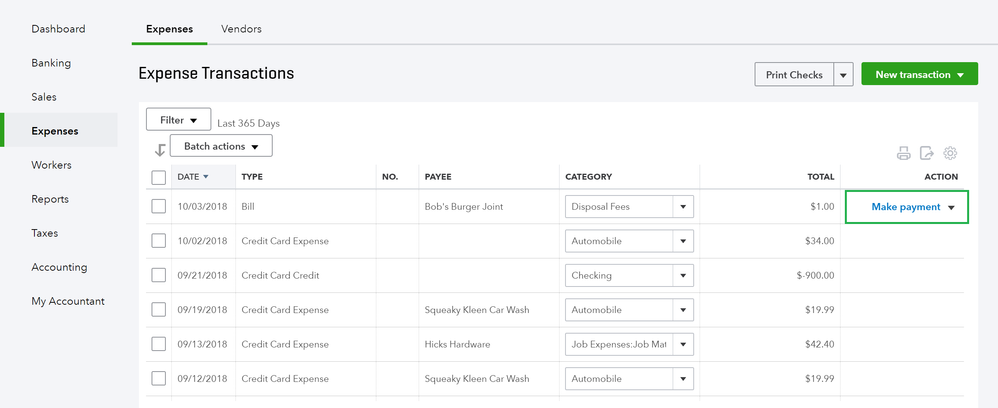Open the Filter dropdown
998x408 pixels.
tap(178, 120)
